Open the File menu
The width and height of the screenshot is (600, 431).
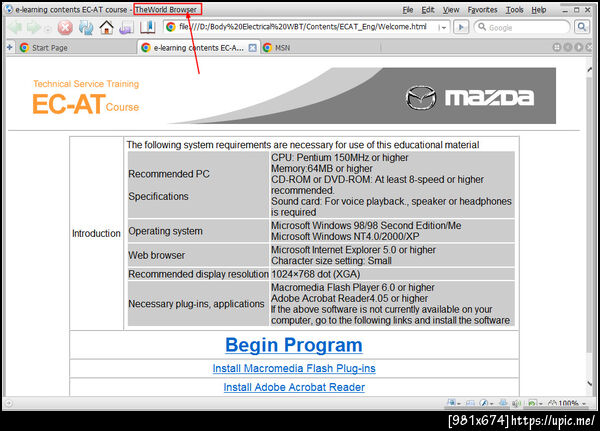[408, 10]
